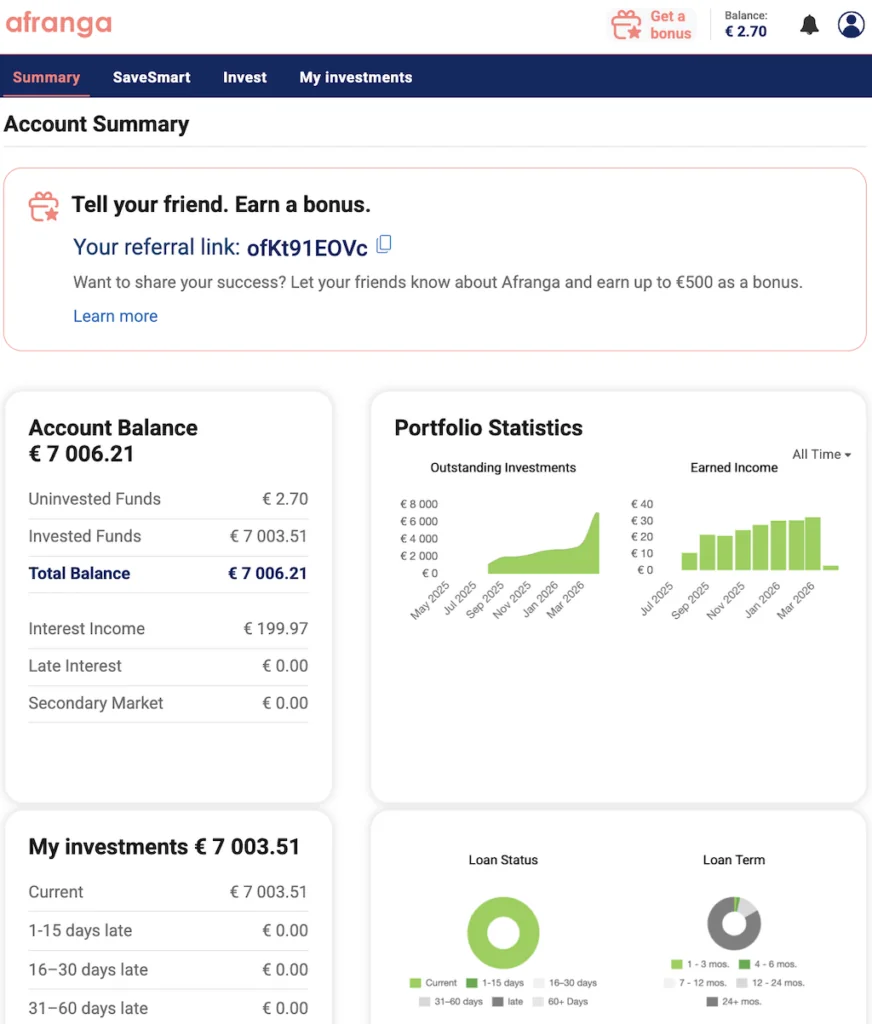Open the All Time period dropdown
Screen dimensions: 872x1024
pyautogui.click(x=820, y=454)
